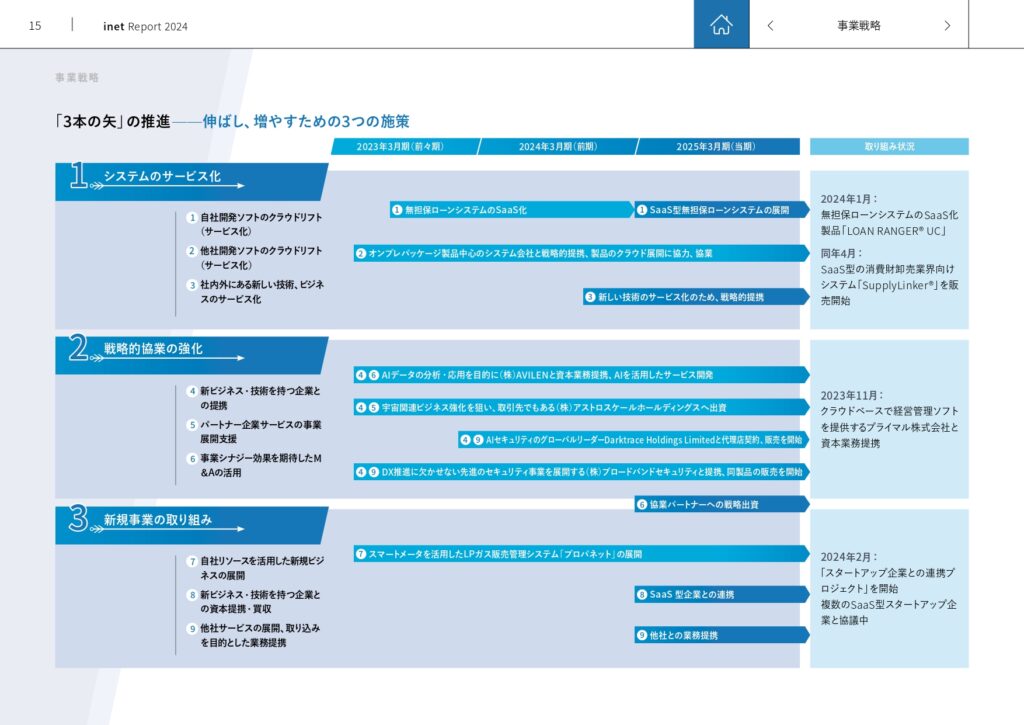This screenshot has height=725, width=1024.
Task: Click 同年4月 SupplyLinker status text
Action: click(889, 277)
